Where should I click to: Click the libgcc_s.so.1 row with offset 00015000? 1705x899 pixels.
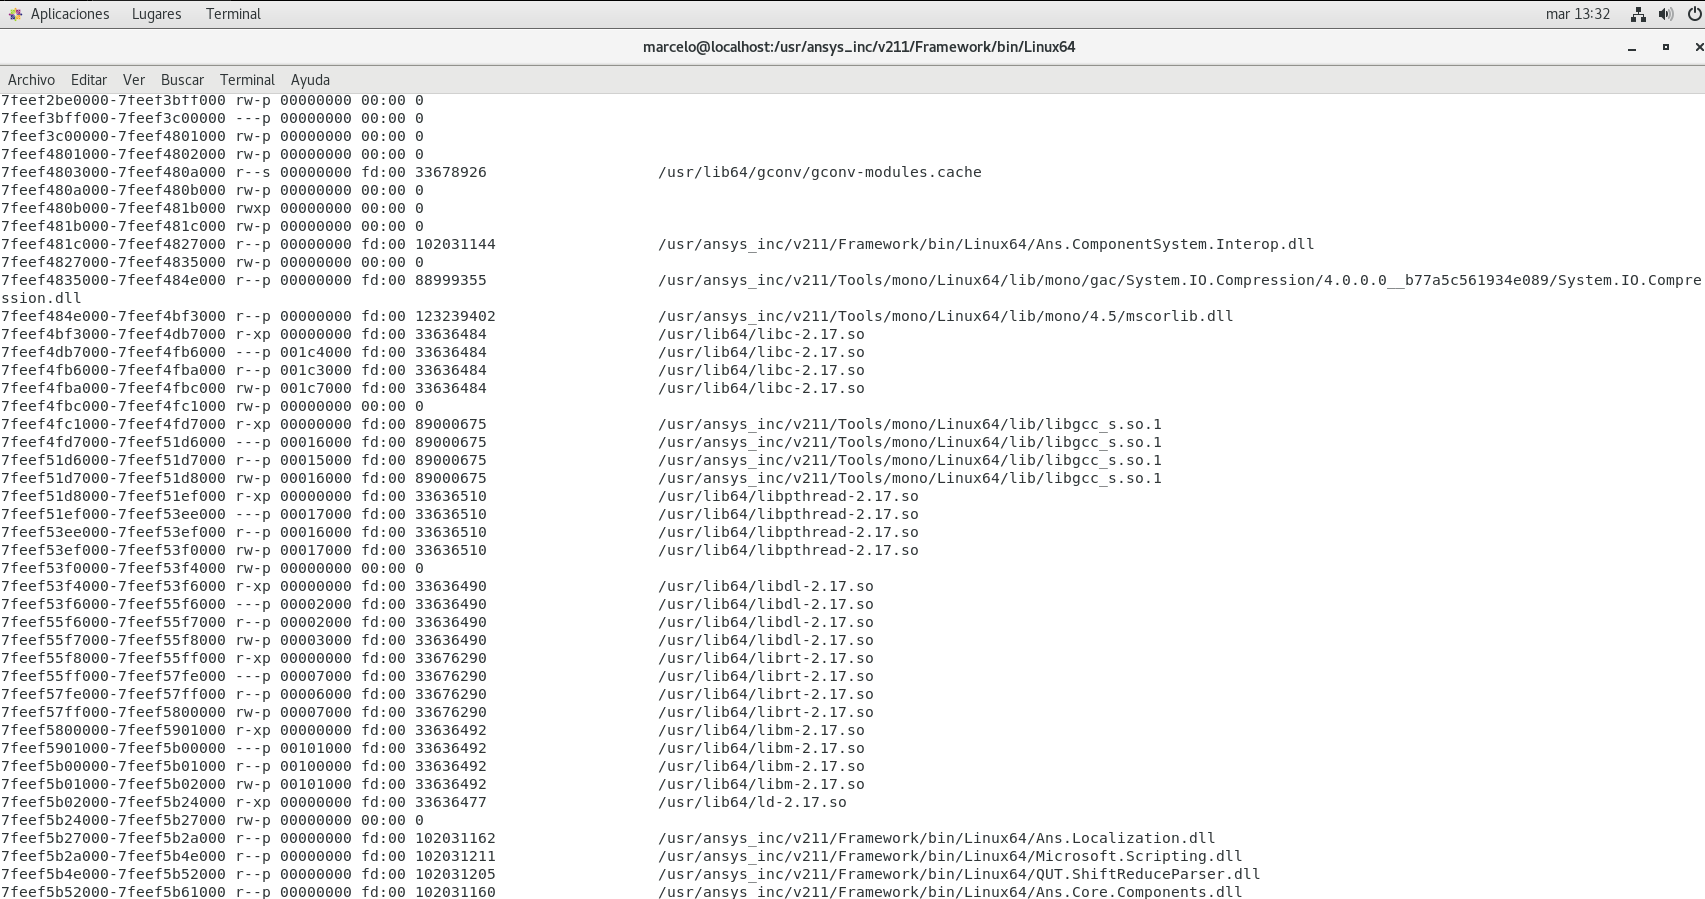click(x=581, y=460)
